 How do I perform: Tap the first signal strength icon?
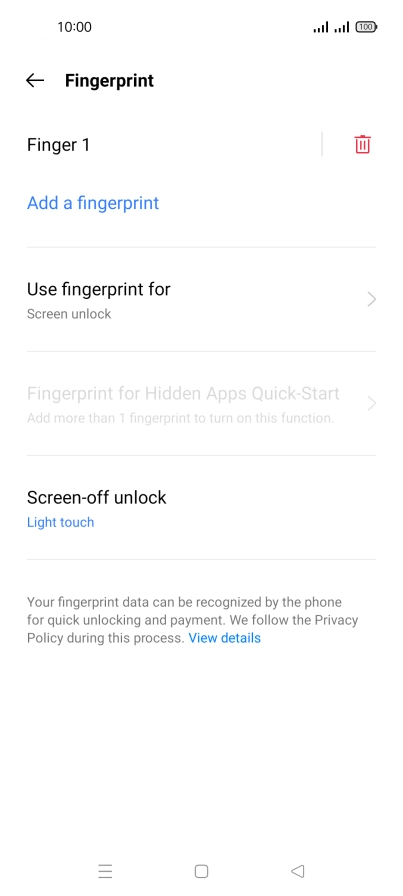tap(321, 27)
